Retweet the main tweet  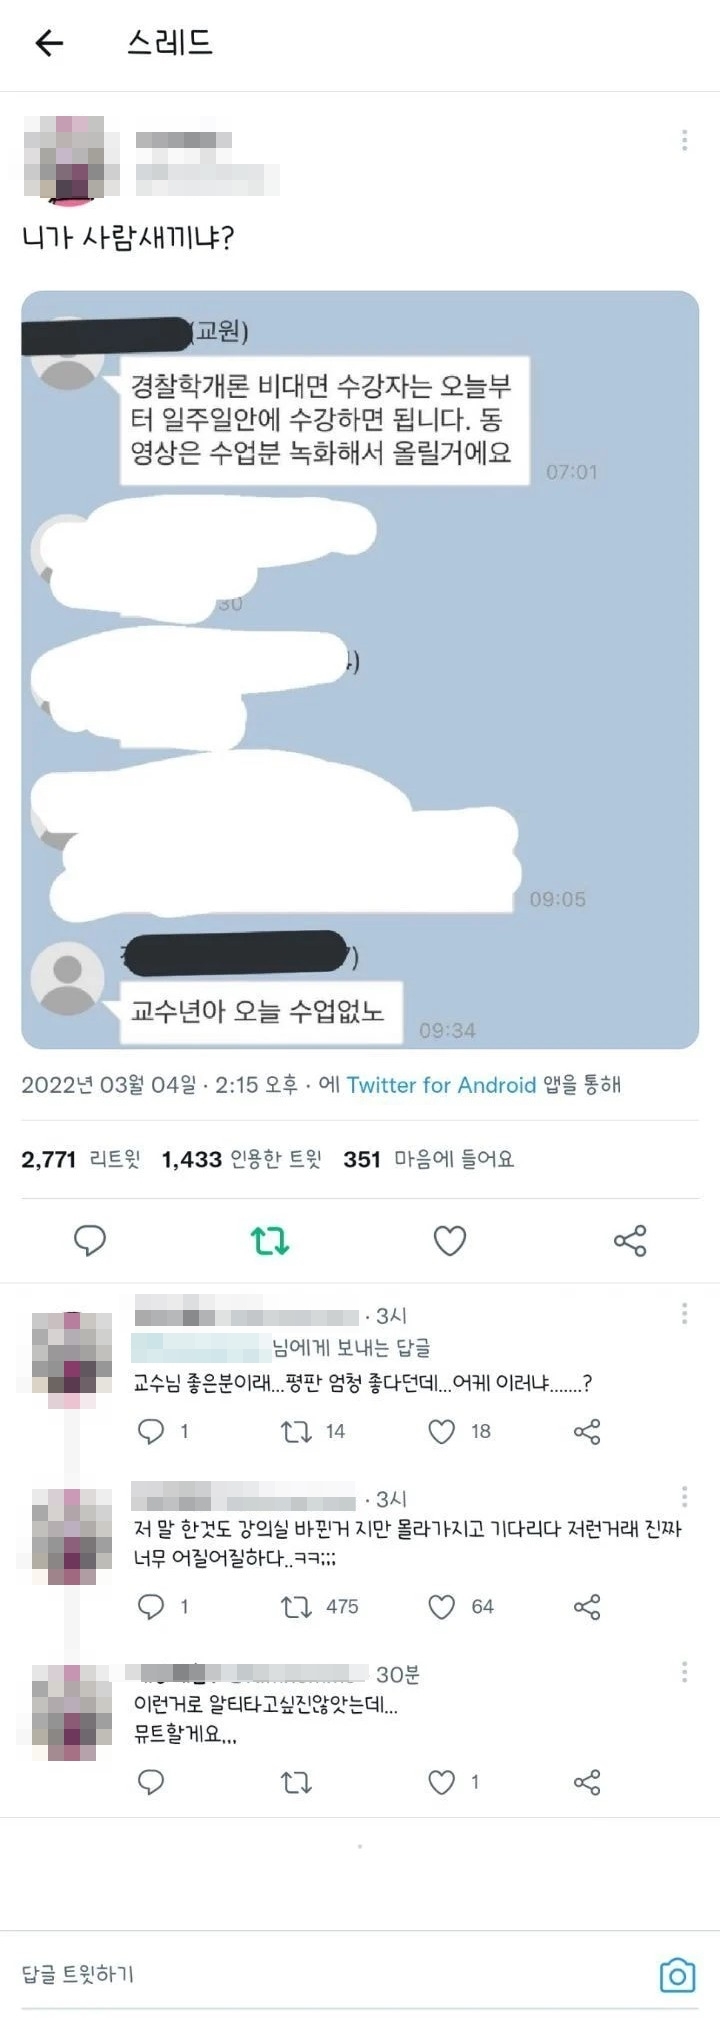[x=270, y=1241]
